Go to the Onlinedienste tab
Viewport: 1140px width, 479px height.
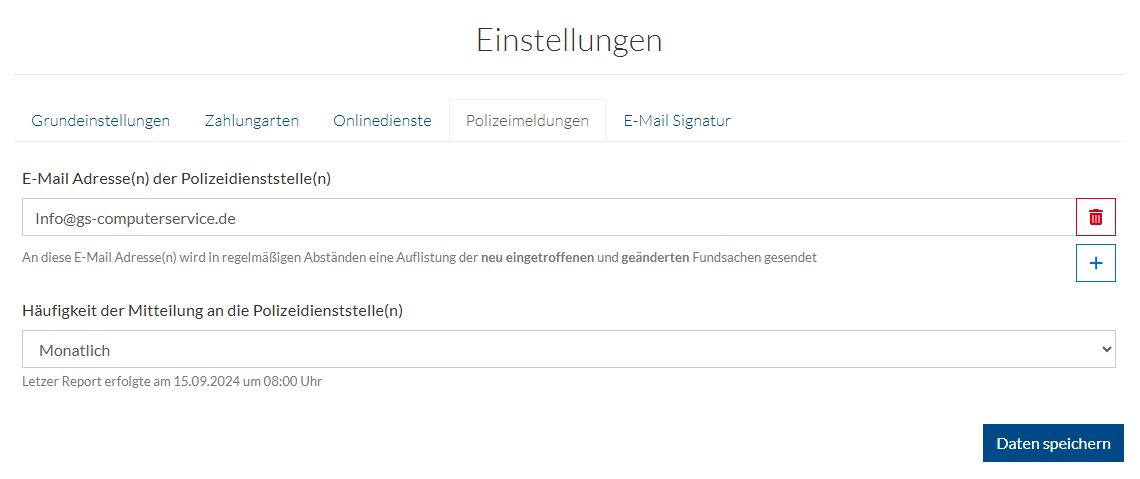tap(382, 121)
